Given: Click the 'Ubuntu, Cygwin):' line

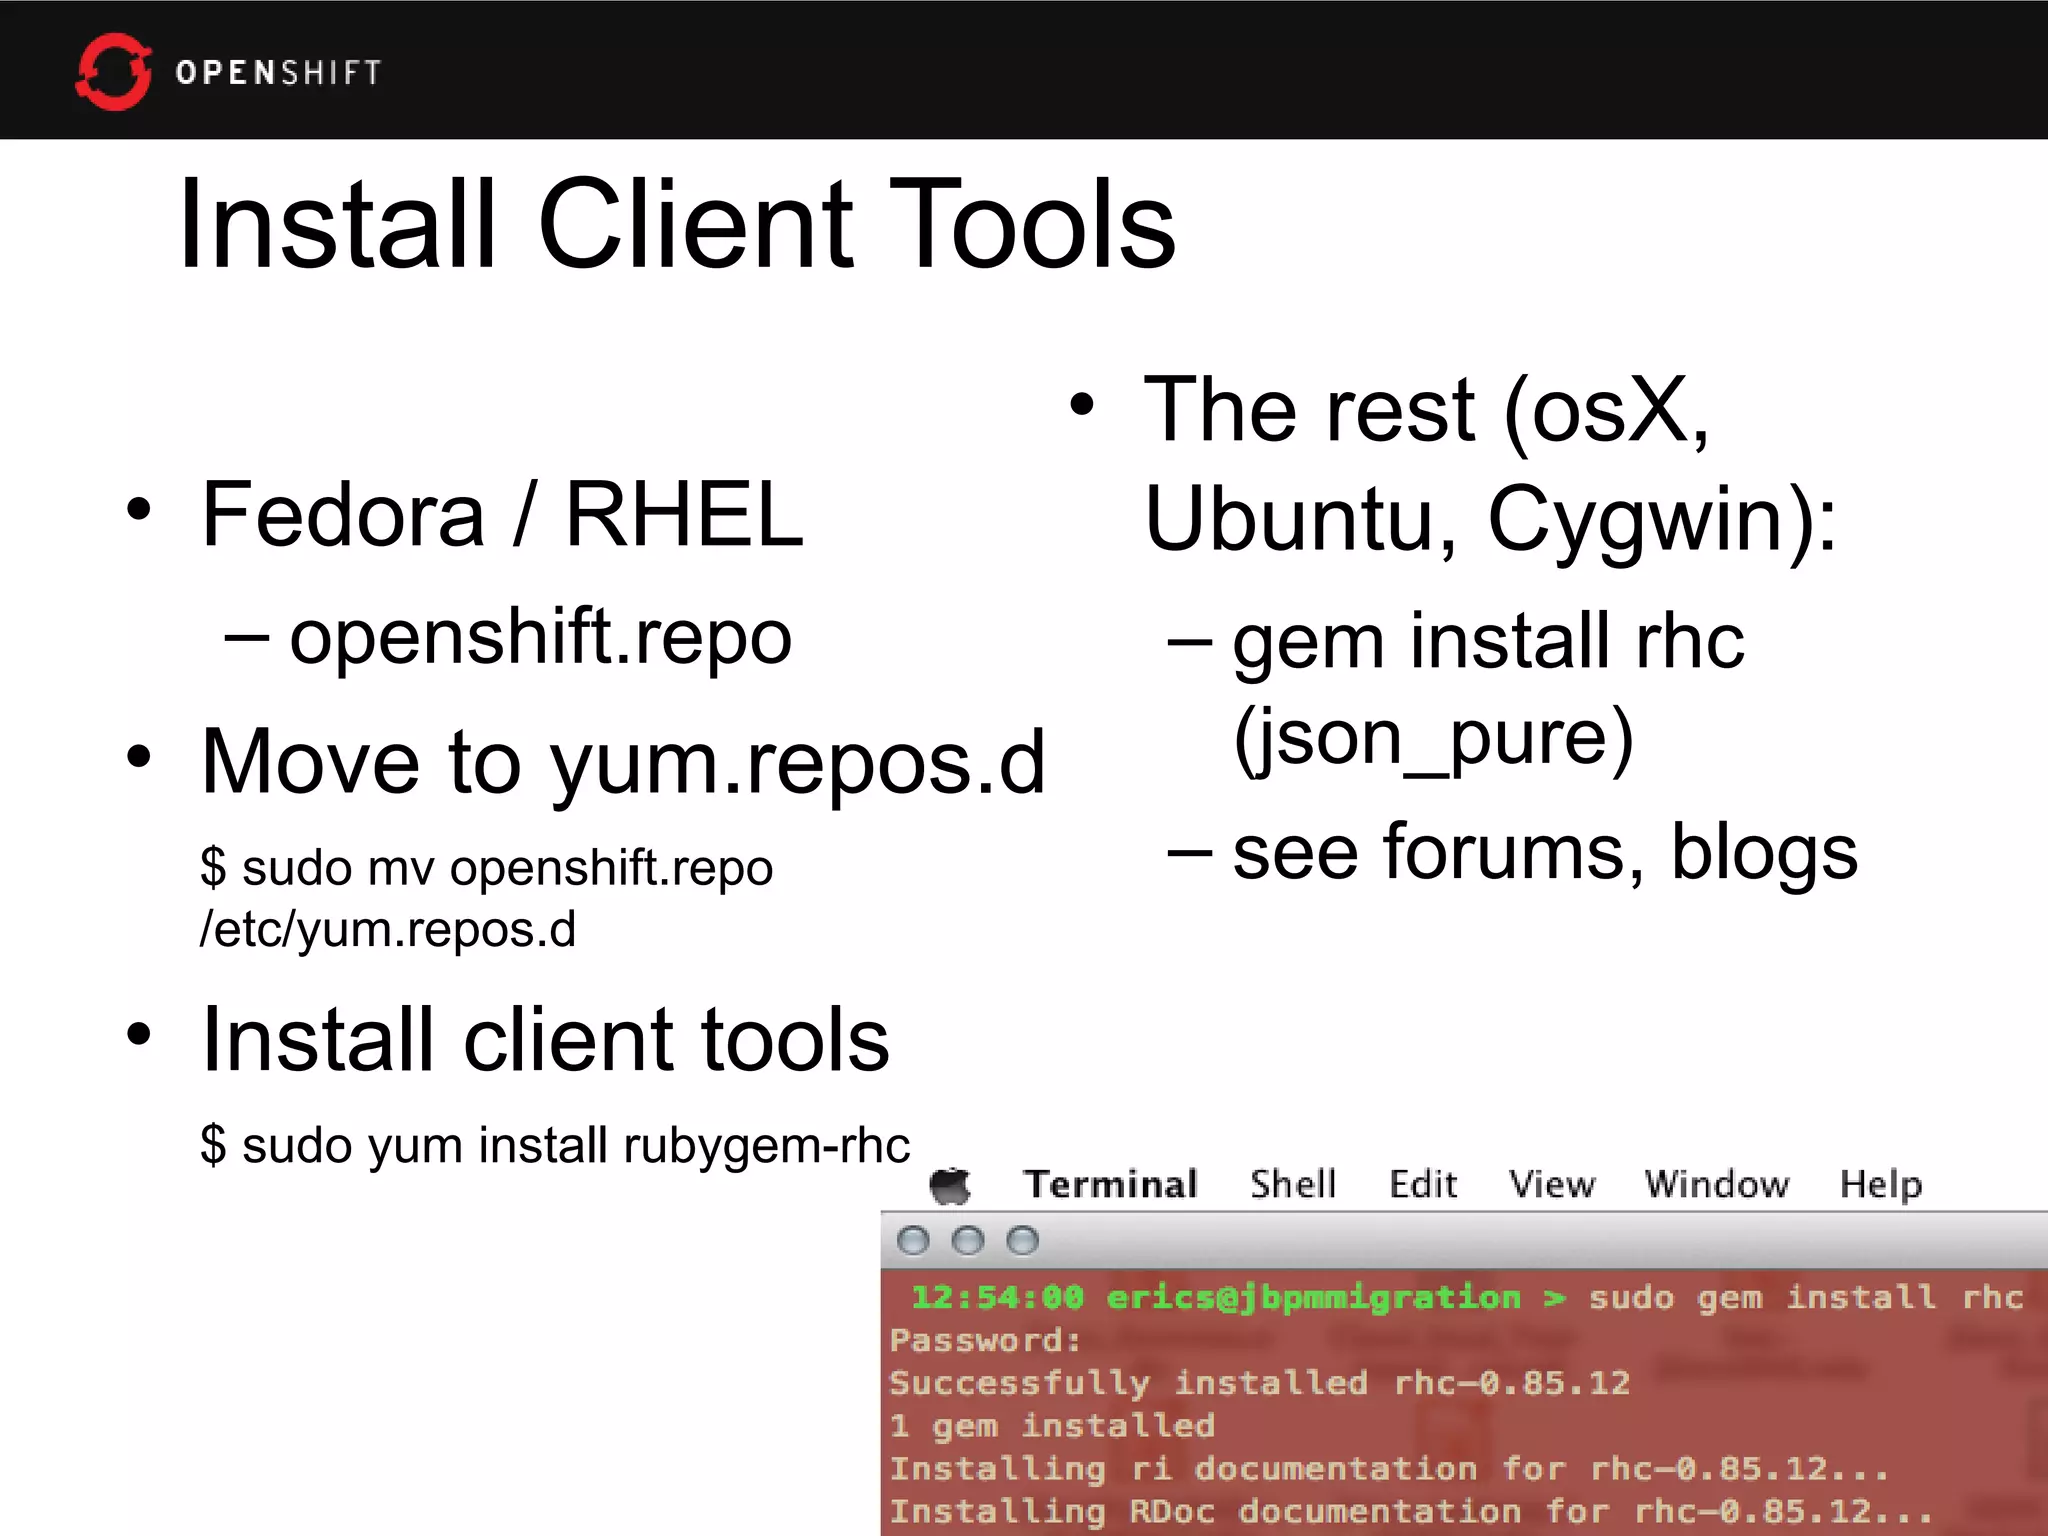Looking at the screenshot, I should (x=1491, y=522).
